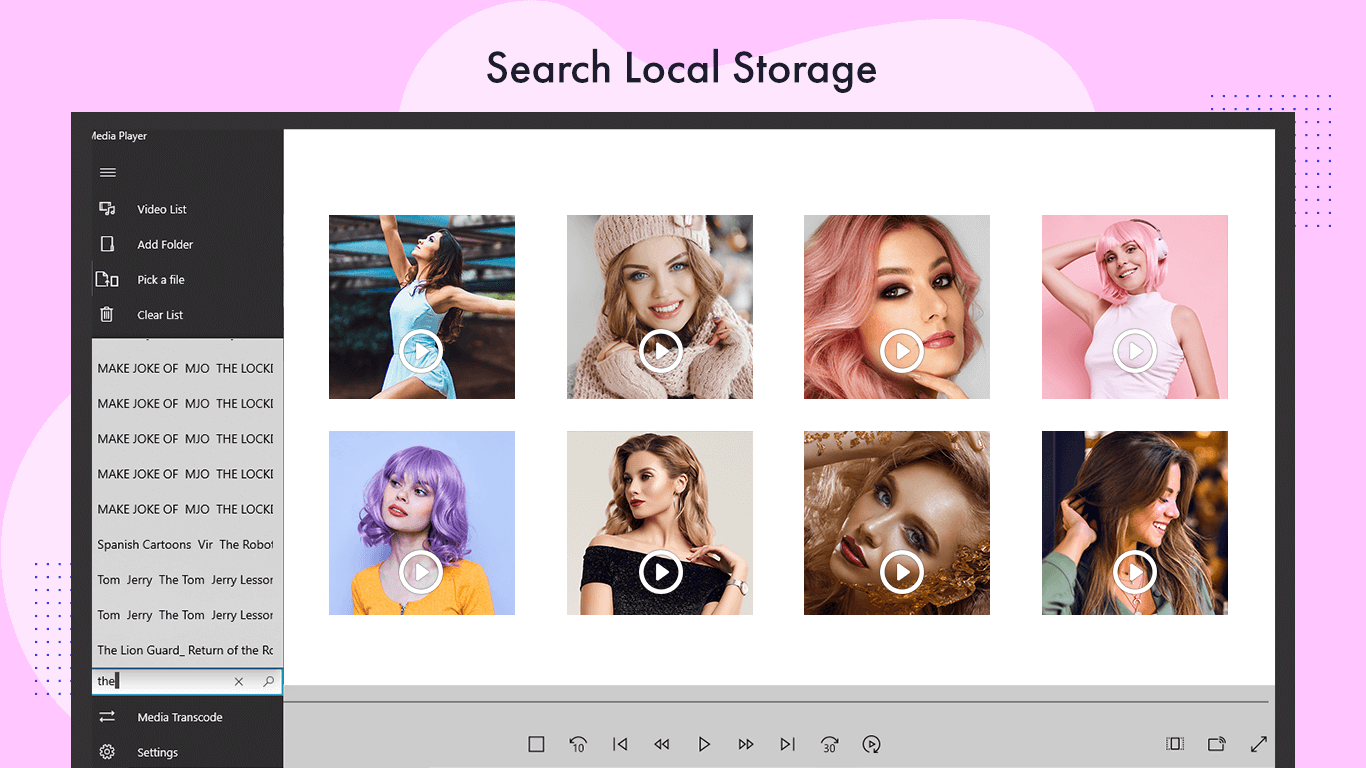
Task: Open the hamburger navigation menu
Action: (x=108, y=173)
